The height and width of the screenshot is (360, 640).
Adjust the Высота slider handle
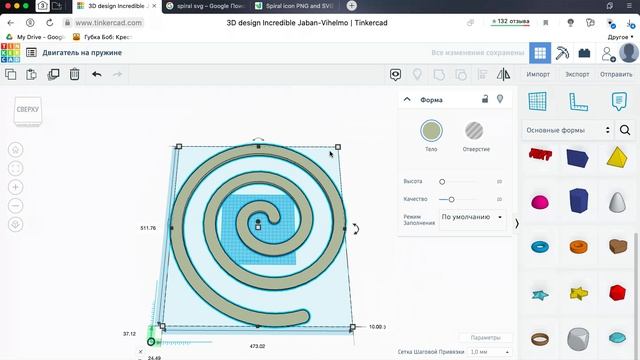(442, 182)
